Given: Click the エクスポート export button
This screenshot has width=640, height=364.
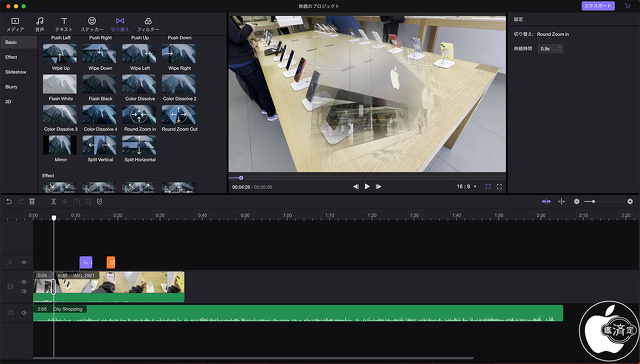Looking at the screenshot, I should 598,6.
